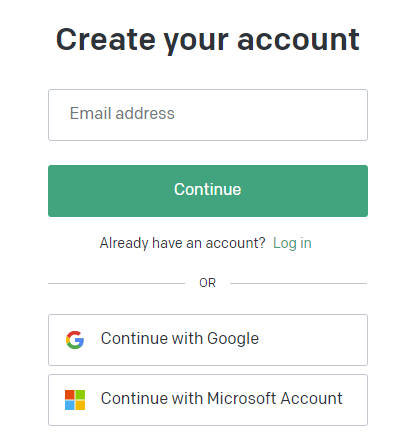Click the yellow square in Microsoft logo
Screen dimensions: 406x445
pos(80,405)
